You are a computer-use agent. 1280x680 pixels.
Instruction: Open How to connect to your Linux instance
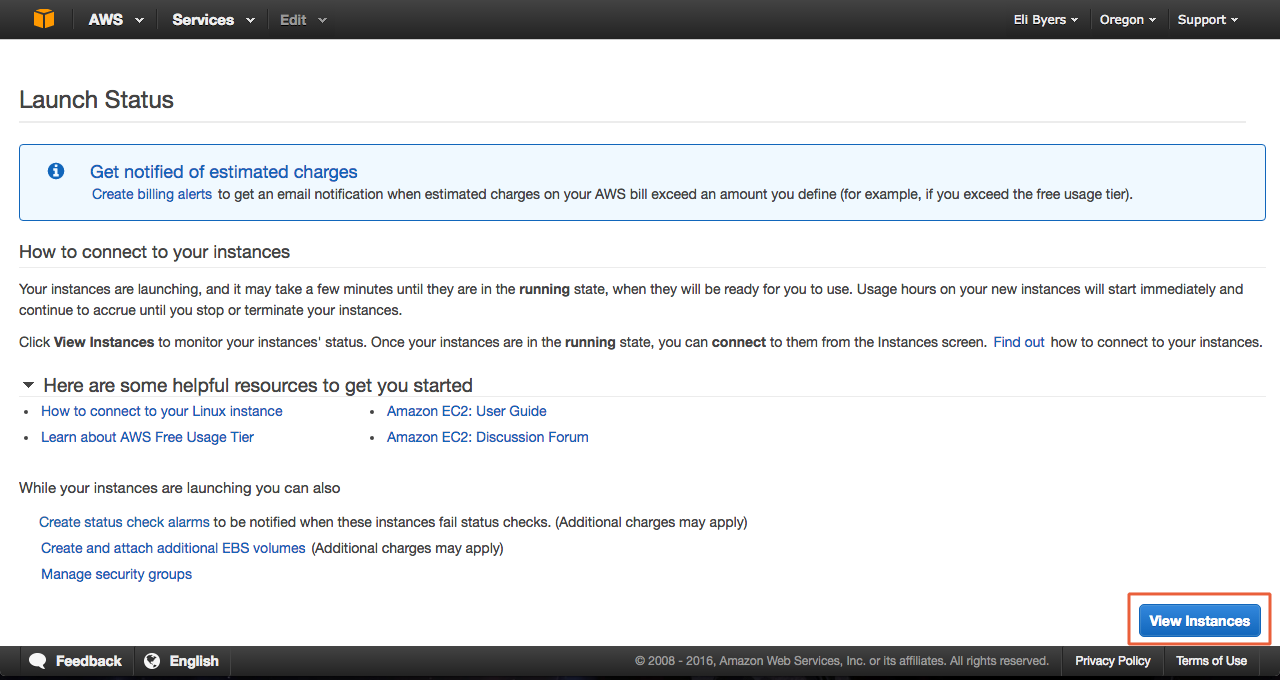[x=162, y=411]
